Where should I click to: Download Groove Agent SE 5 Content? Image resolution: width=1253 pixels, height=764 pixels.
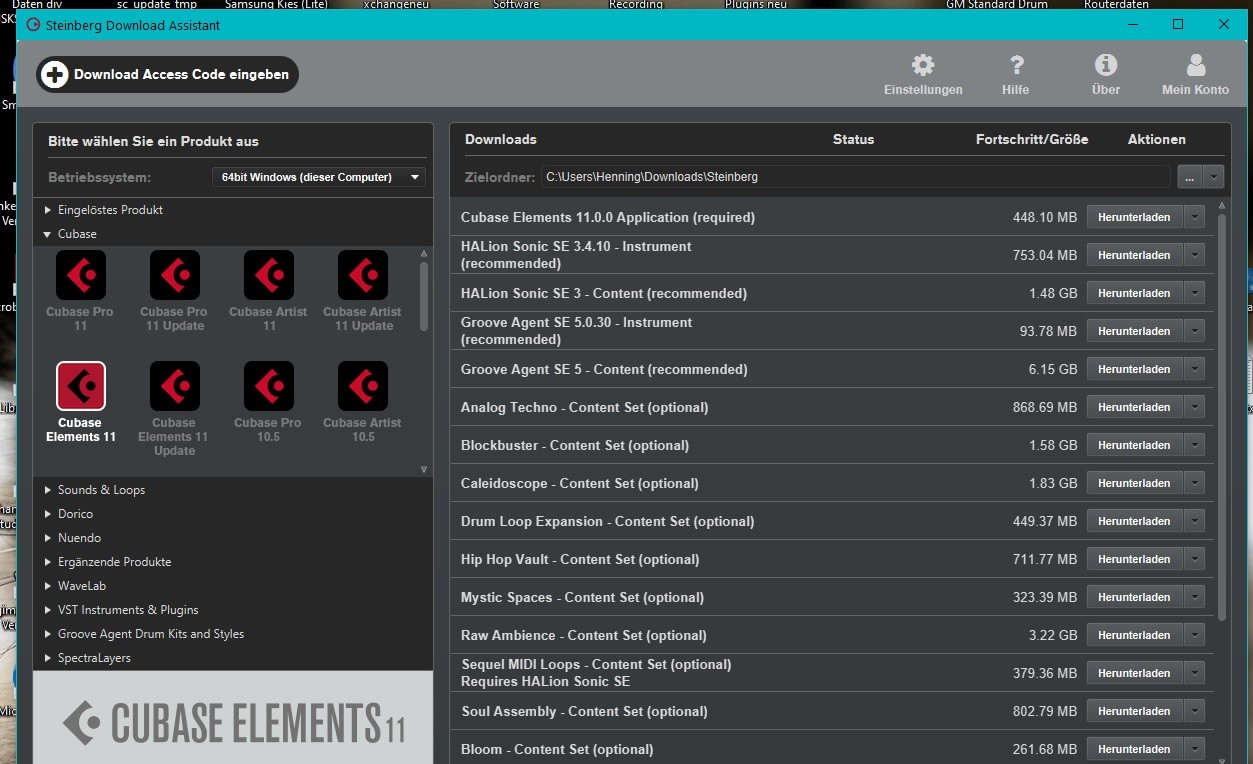click(x=1134, y=369)
